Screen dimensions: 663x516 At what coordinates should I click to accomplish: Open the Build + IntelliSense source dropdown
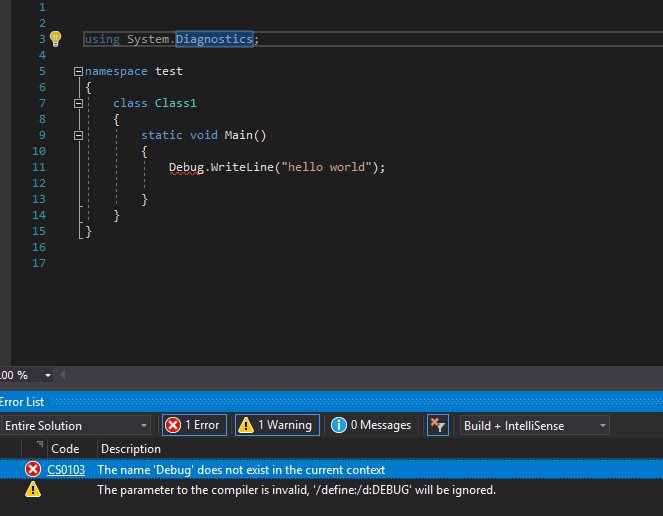(x=534, y=425)
